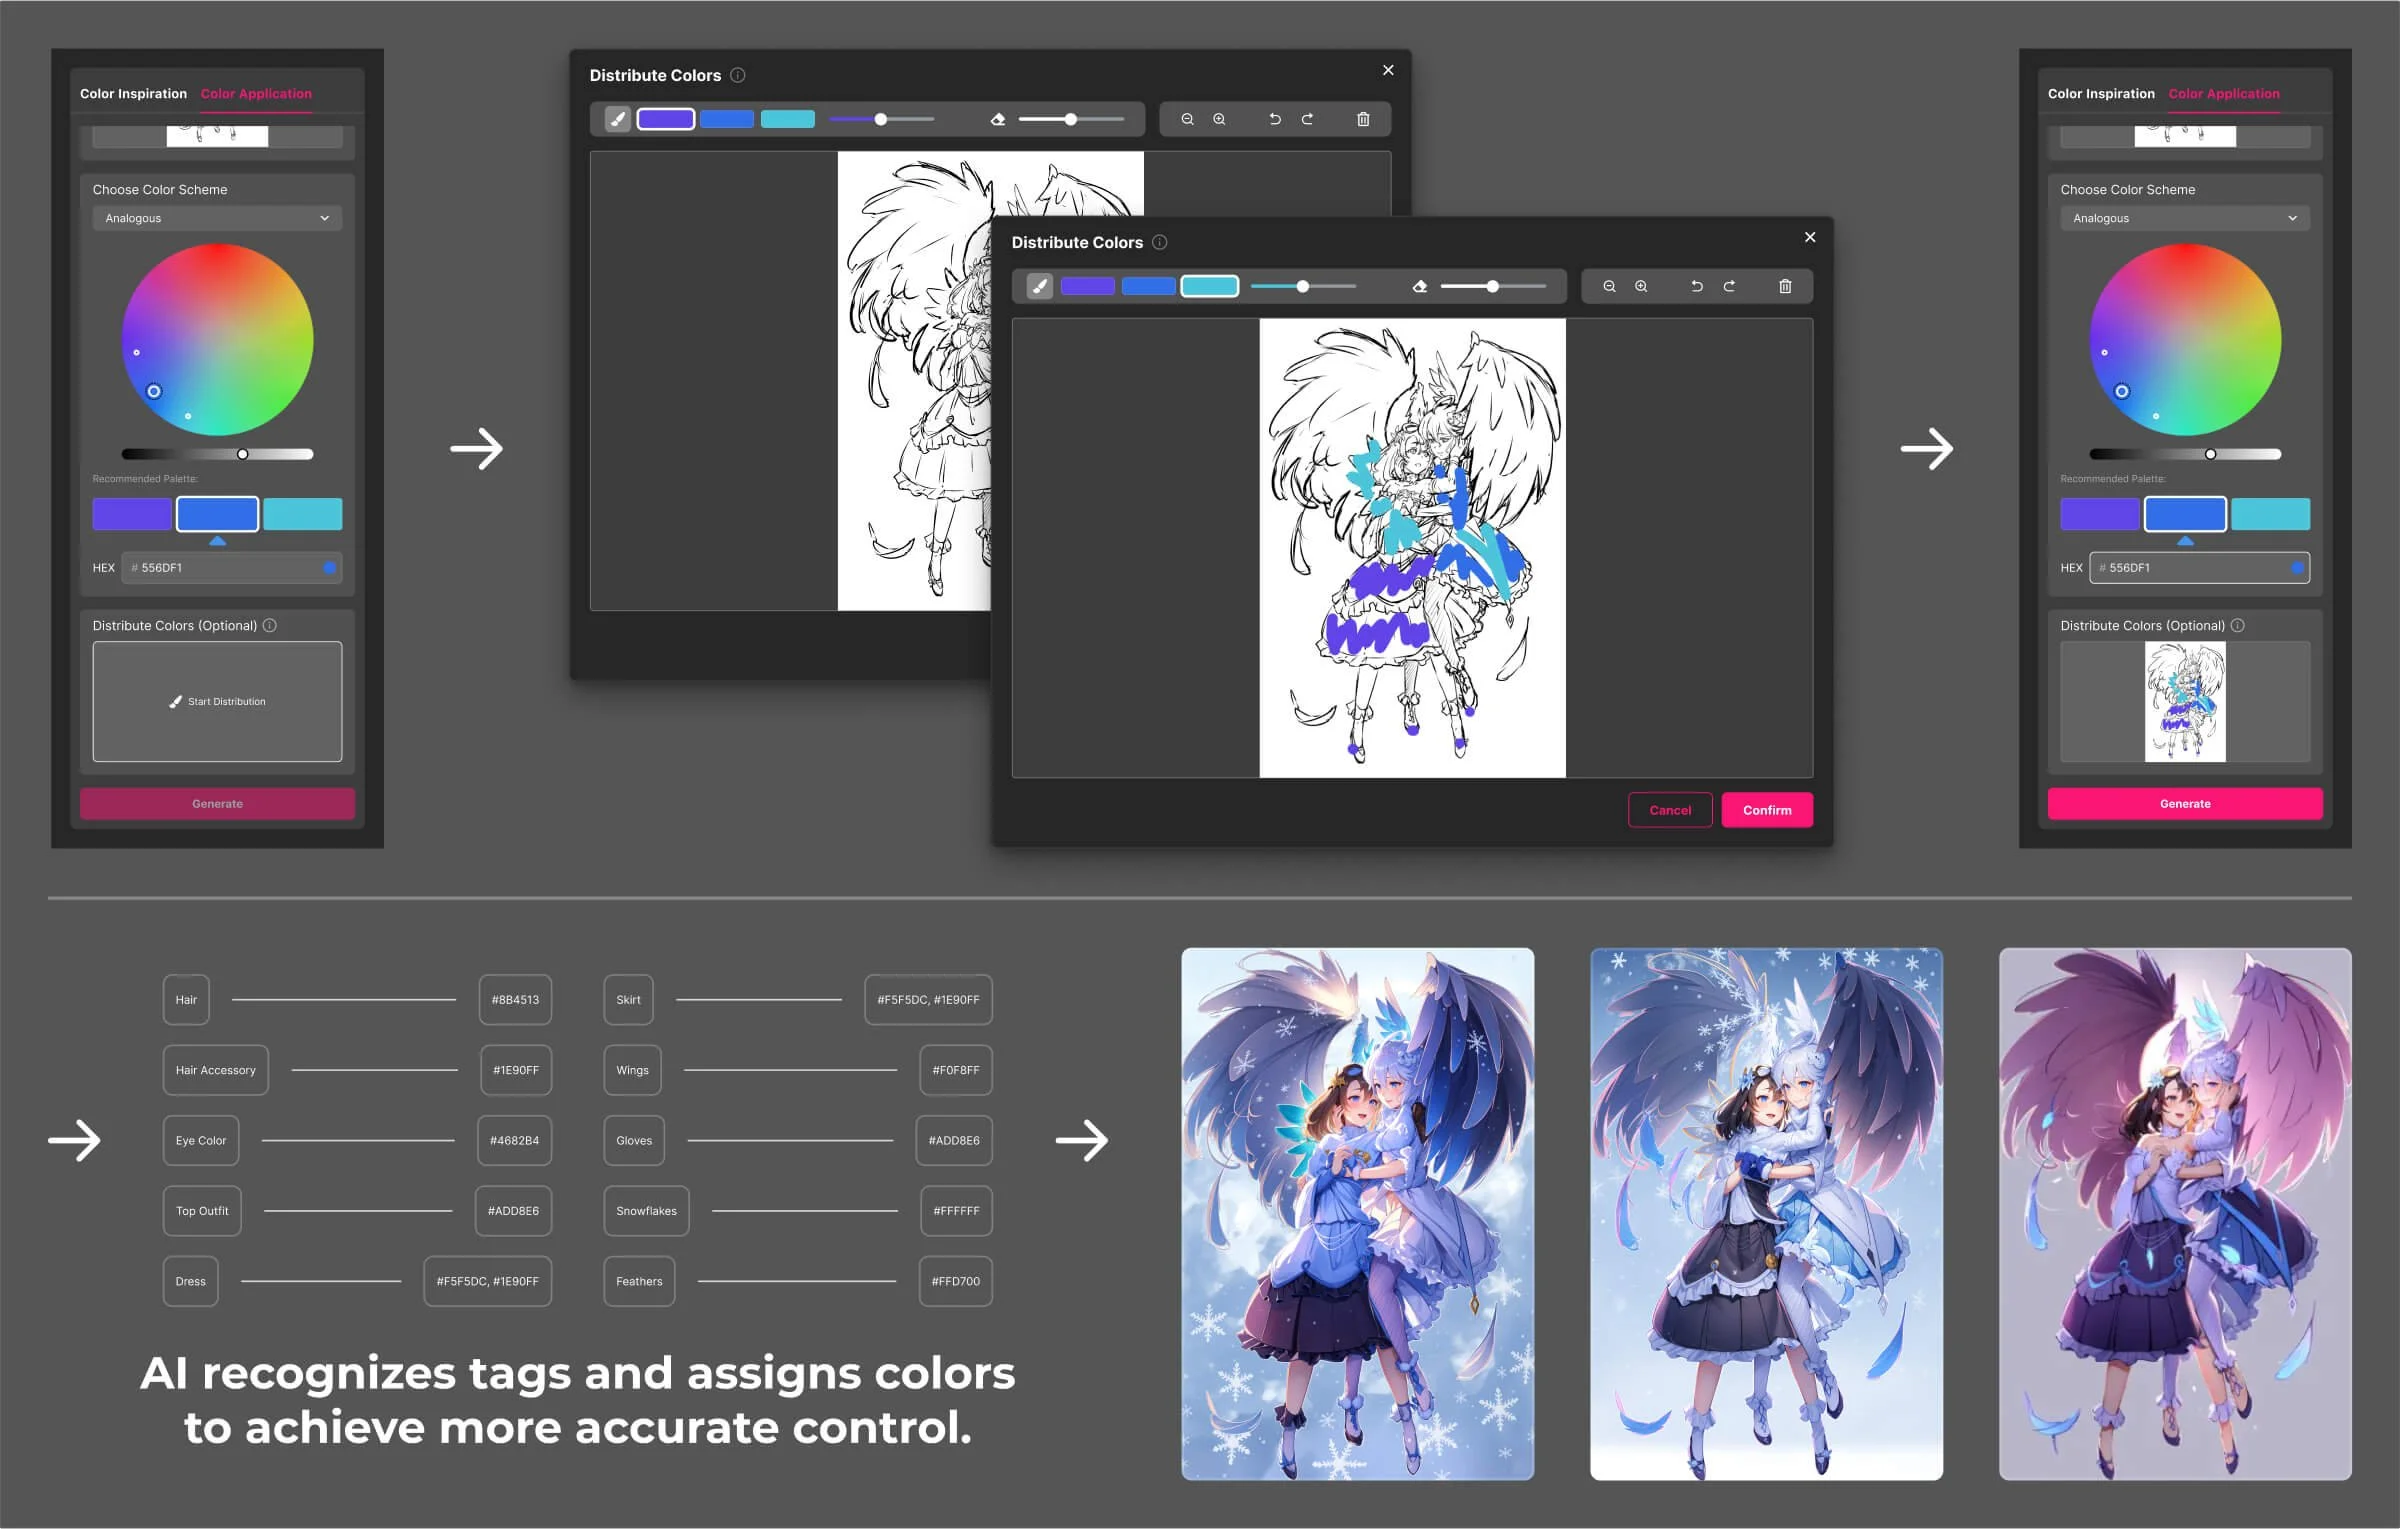Image resolution: width=2400 pixels, height=1529 pixels.
Task: Click Start Distribution area in left panel
Action: tap(217, 702)
